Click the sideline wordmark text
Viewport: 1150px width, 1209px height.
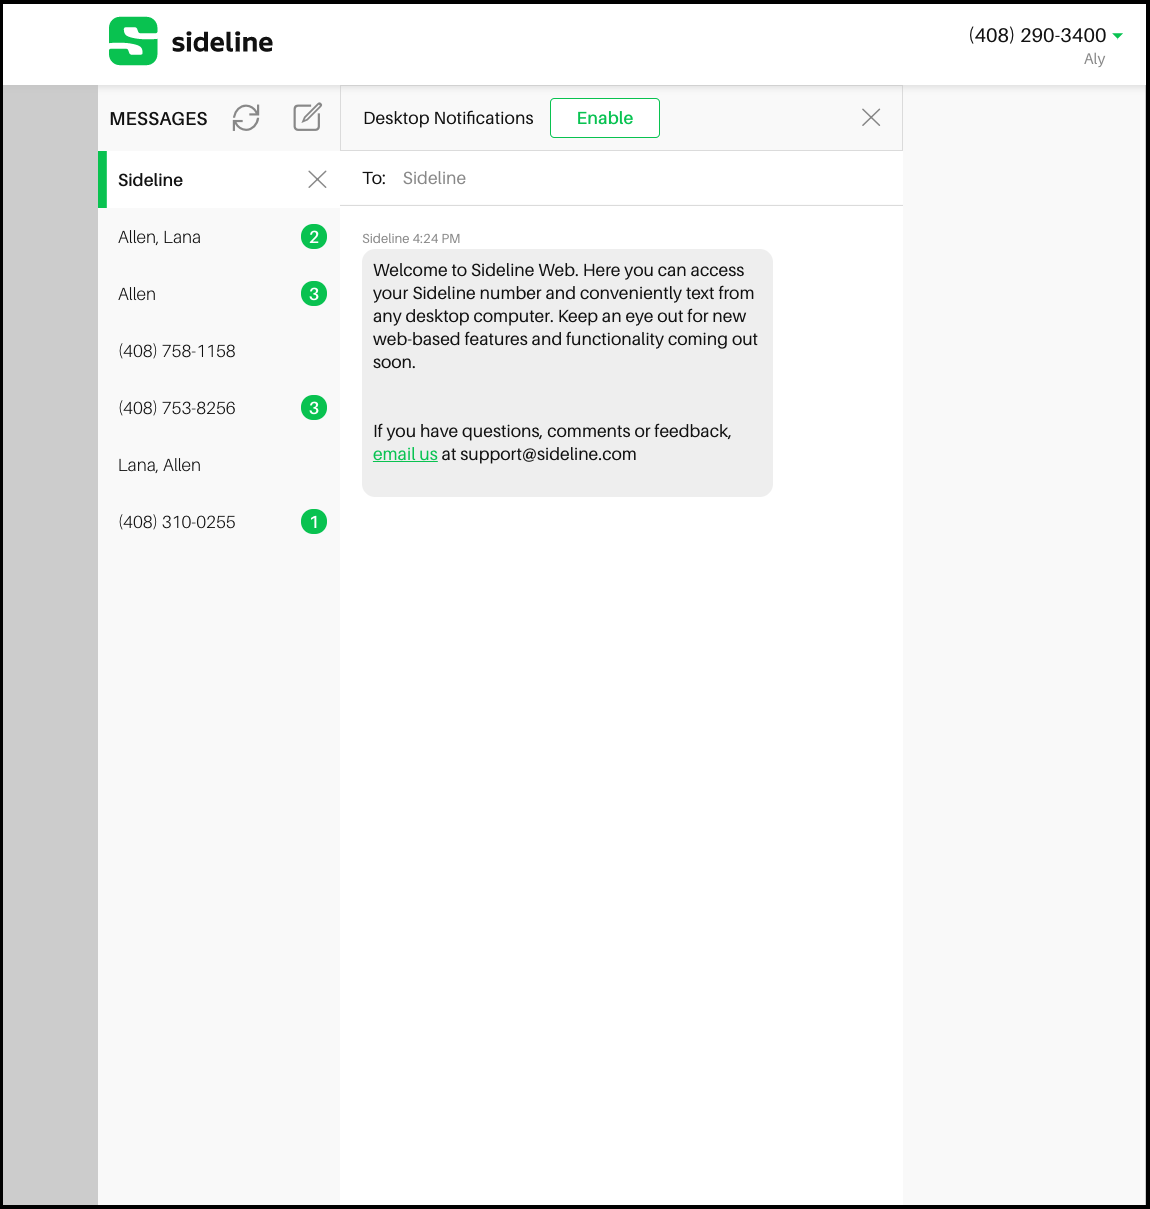click(222, 42)
